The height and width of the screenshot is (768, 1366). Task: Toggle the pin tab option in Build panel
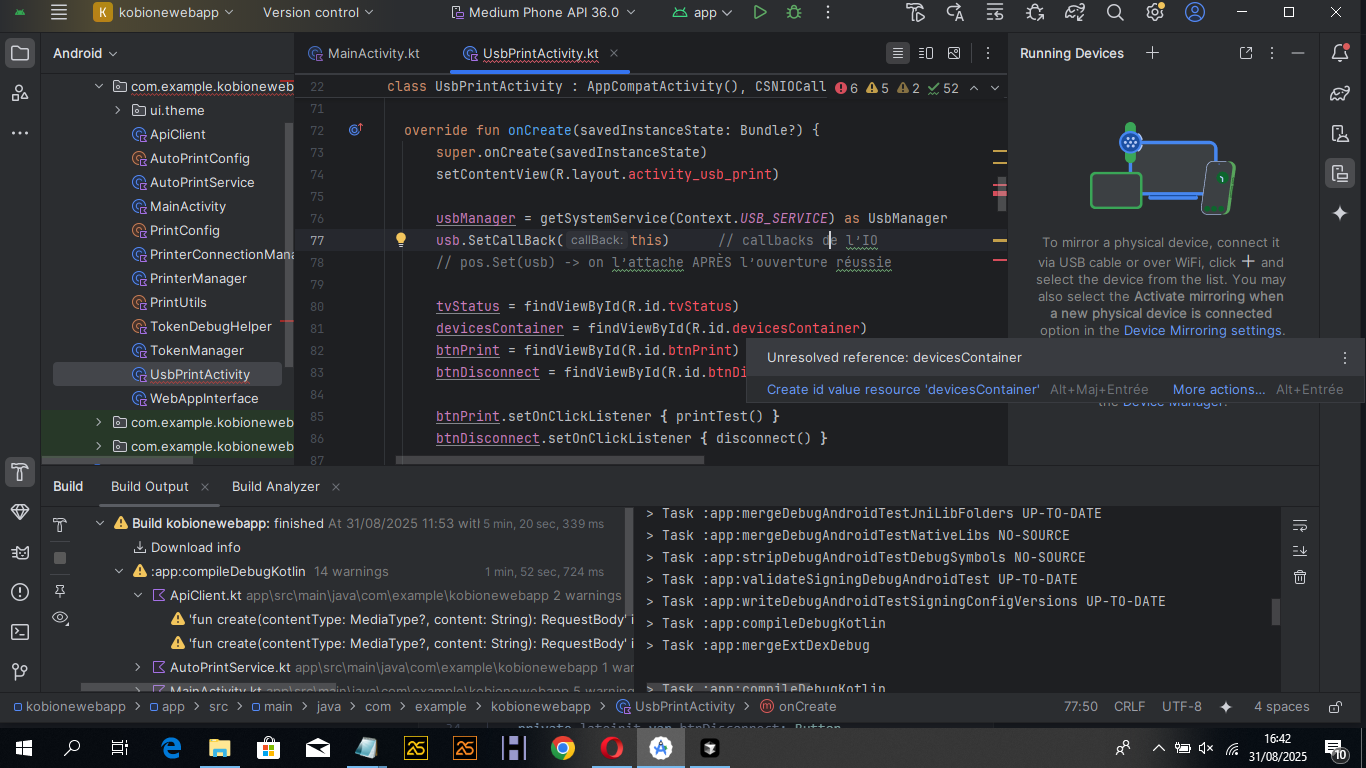tap(60, 591)
